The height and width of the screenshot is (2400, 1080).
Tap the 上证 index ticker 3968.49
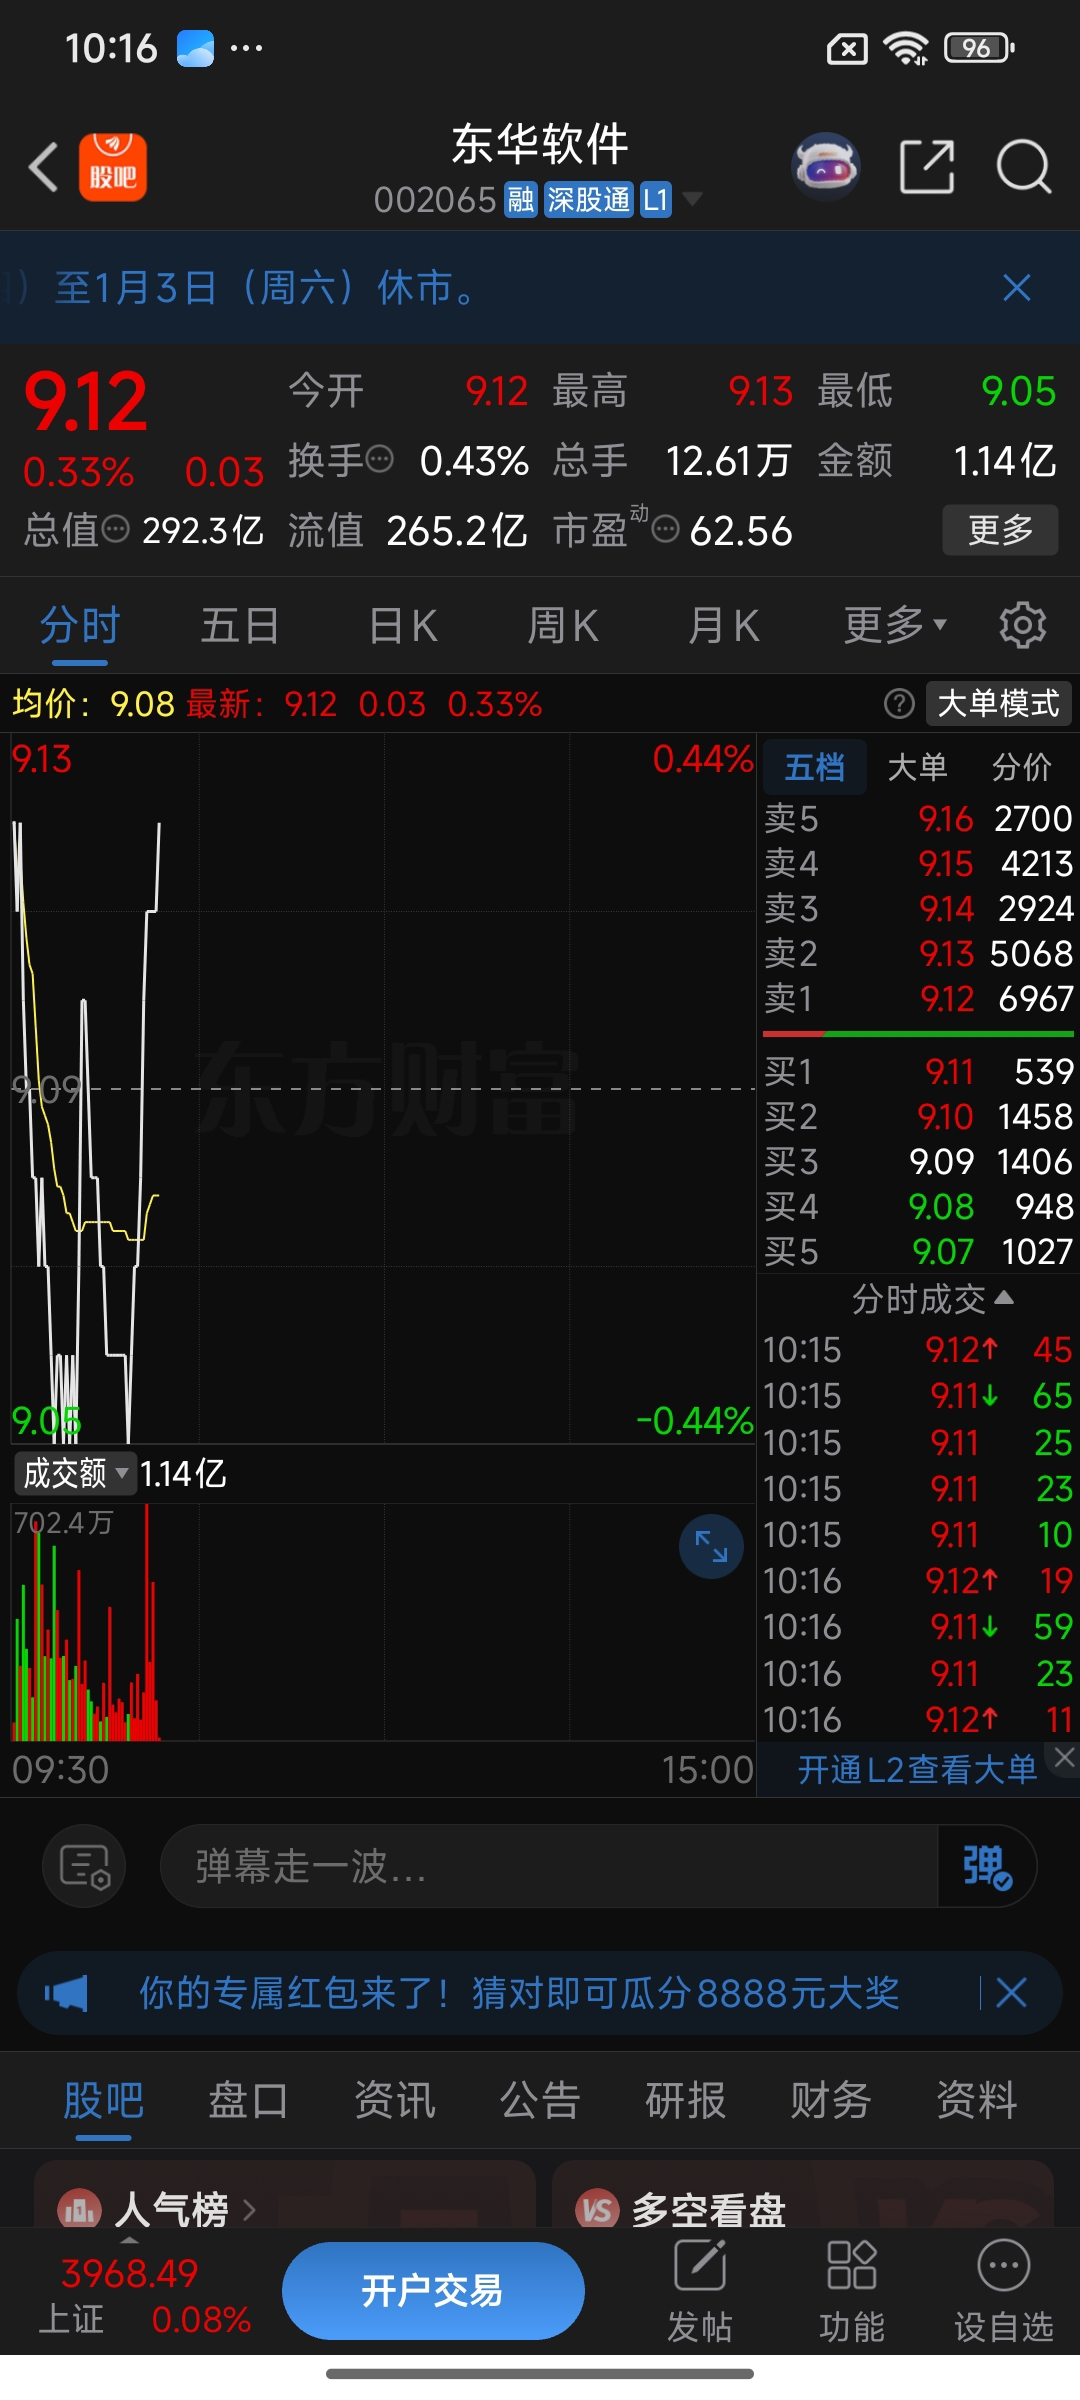coord(145,2296)
